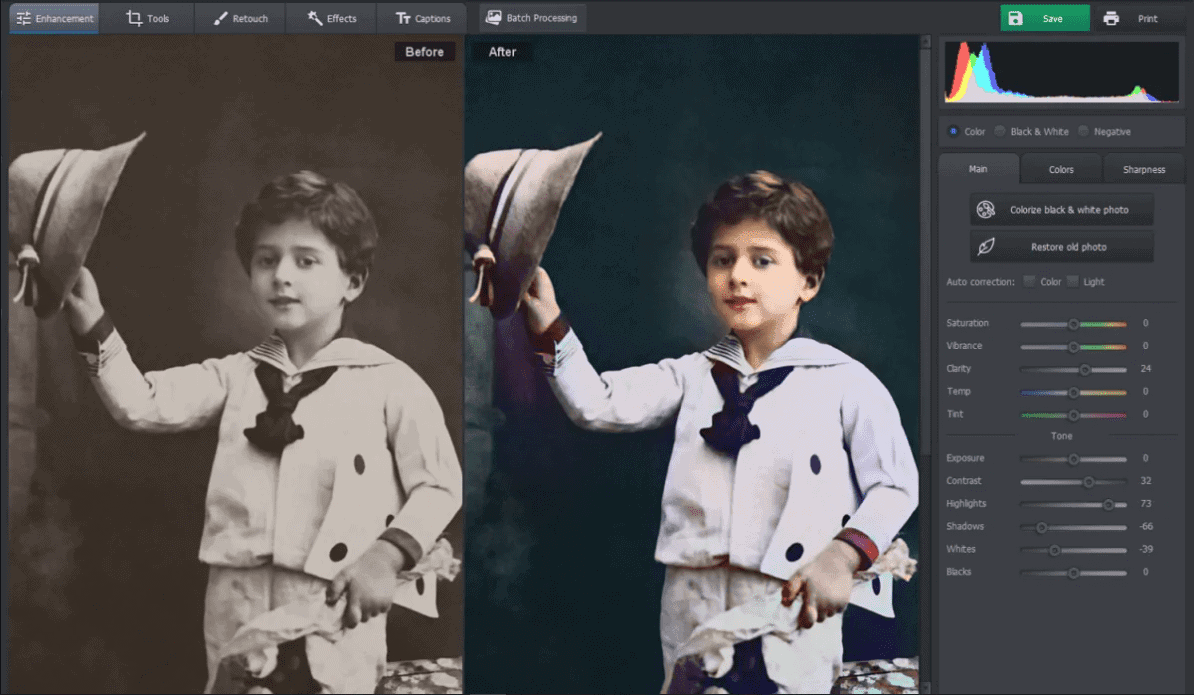Click the Before label on image
The image size is (1194, 695).
pyautogui.click(x=424, y=52)
